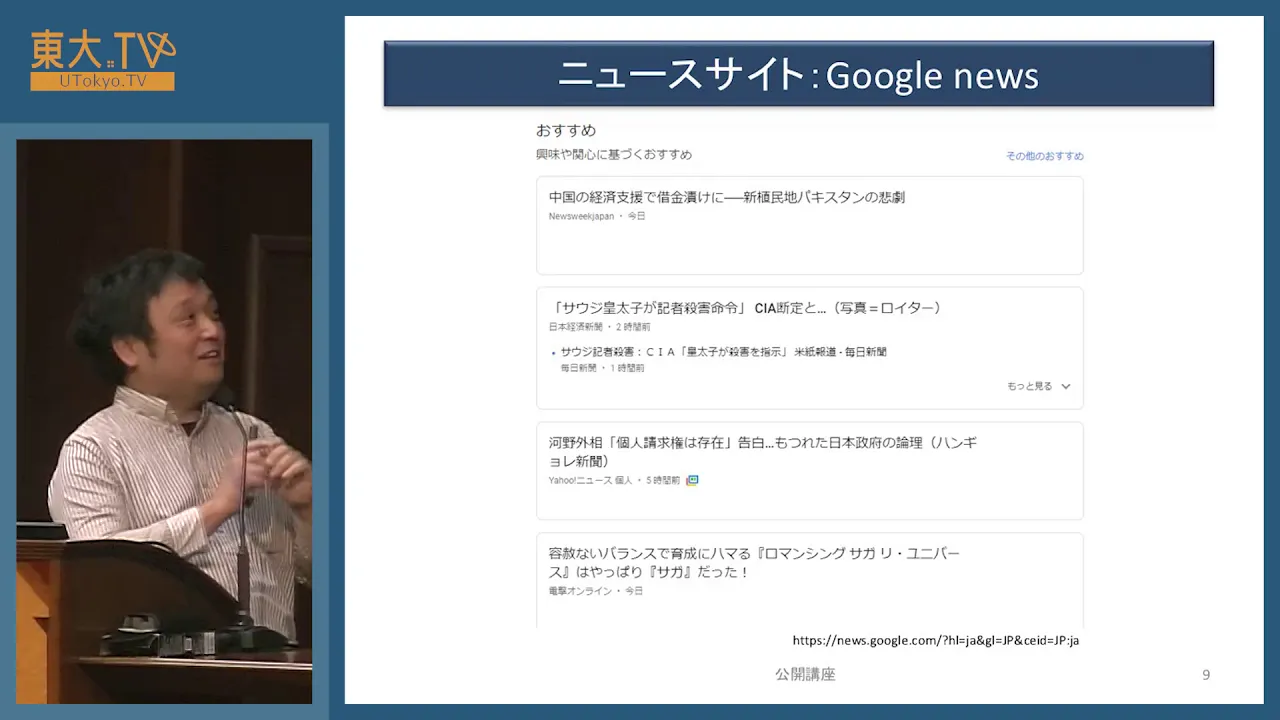Image resolution: width=1280 pixels, height=720 pixels.
Task: Open the その他のおすすめ link
Action: [x=1044, y=156]
